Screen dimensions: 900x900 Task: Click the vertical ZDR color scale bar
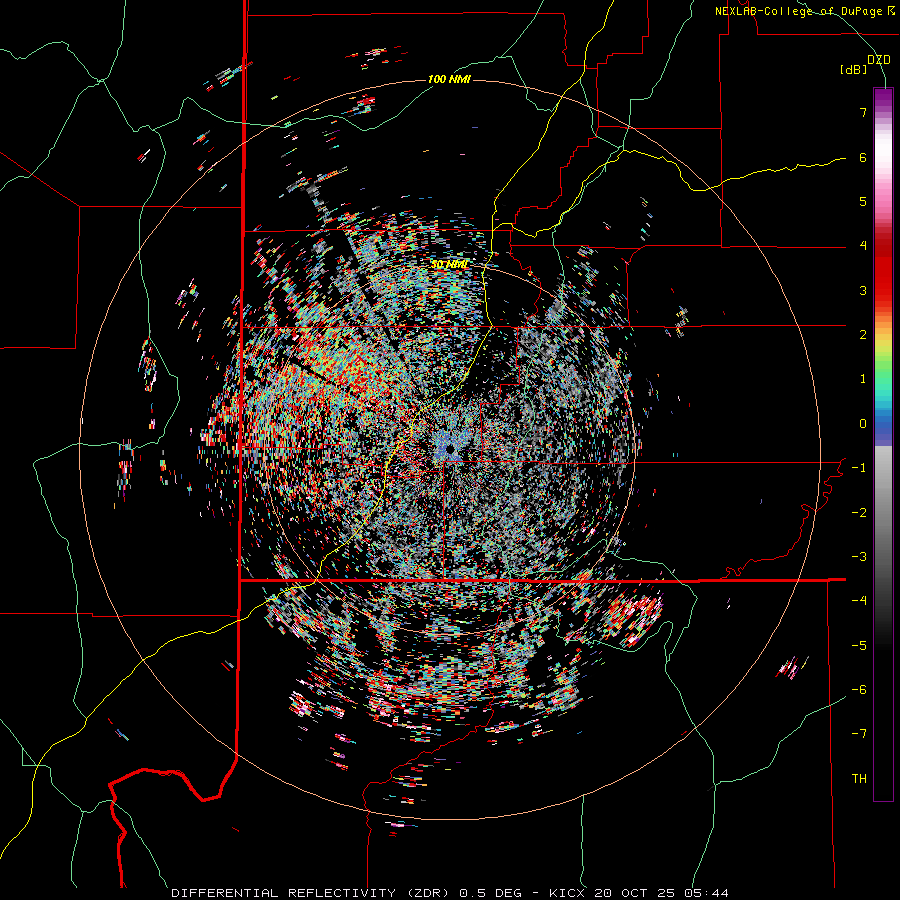click(x=883, y=444)
